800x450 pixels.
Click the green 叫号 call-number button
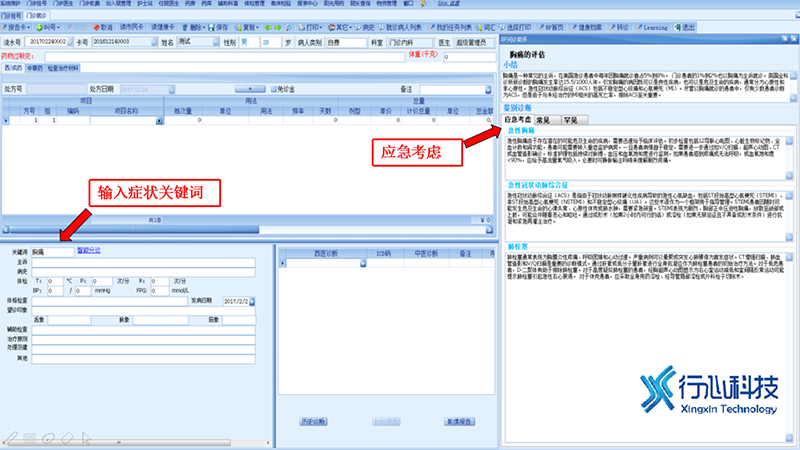pos(48,28)
